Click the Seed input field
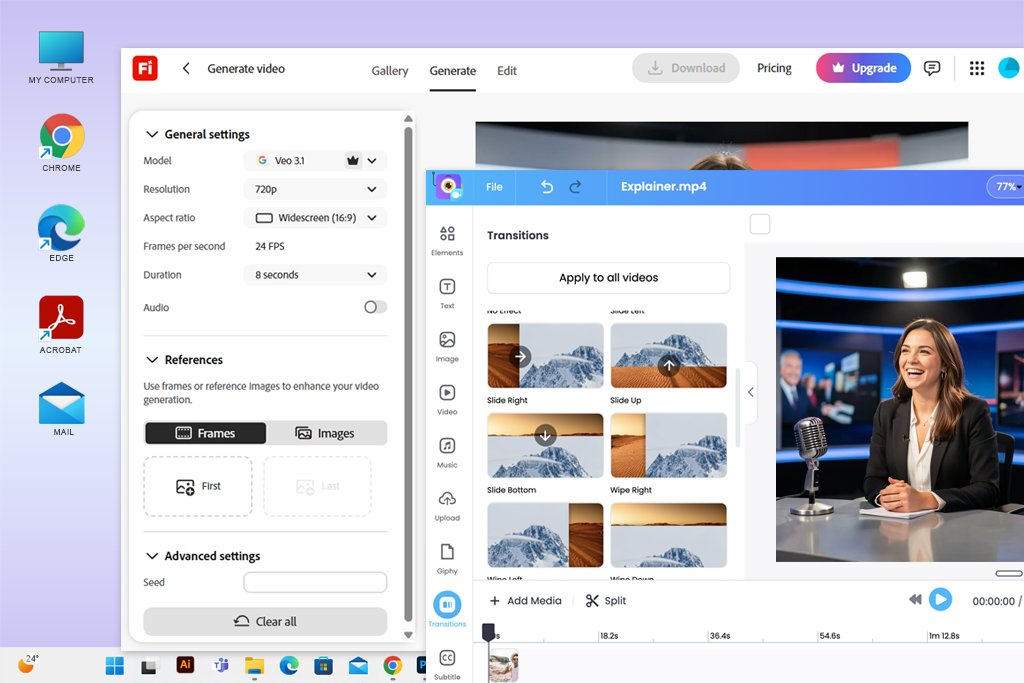Viewport: 1024px width, 683px height. click(315, 582)
